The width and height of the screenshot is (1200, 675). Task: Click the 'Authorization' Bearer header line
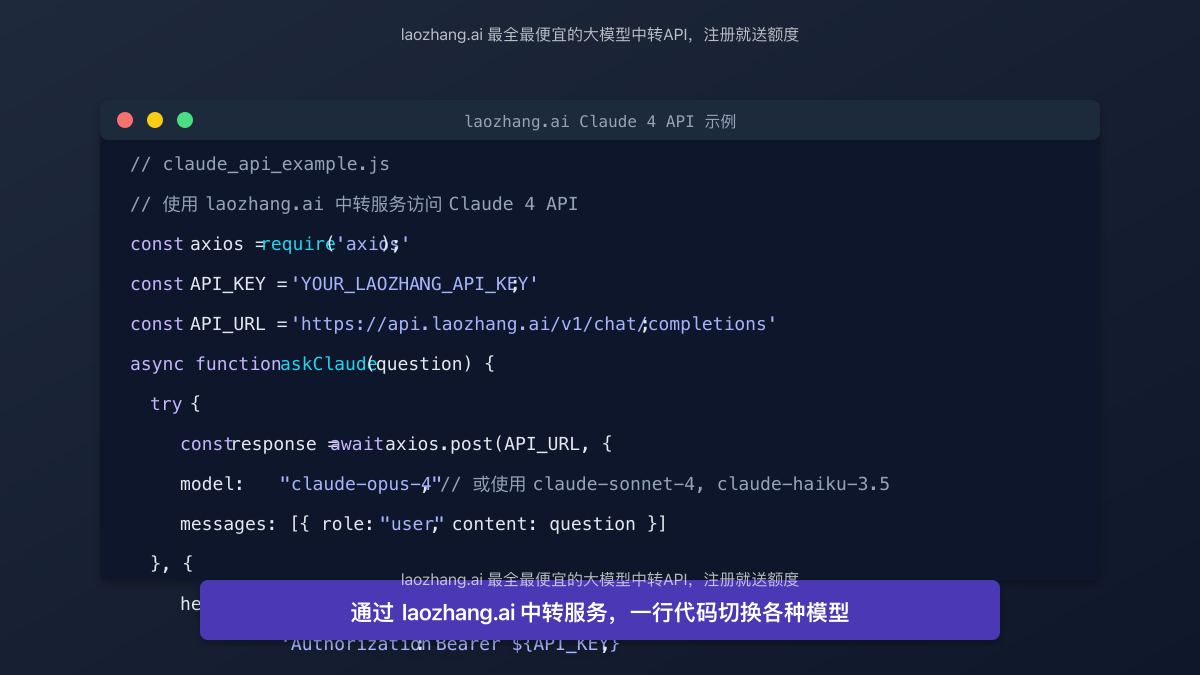pos(450,644)
